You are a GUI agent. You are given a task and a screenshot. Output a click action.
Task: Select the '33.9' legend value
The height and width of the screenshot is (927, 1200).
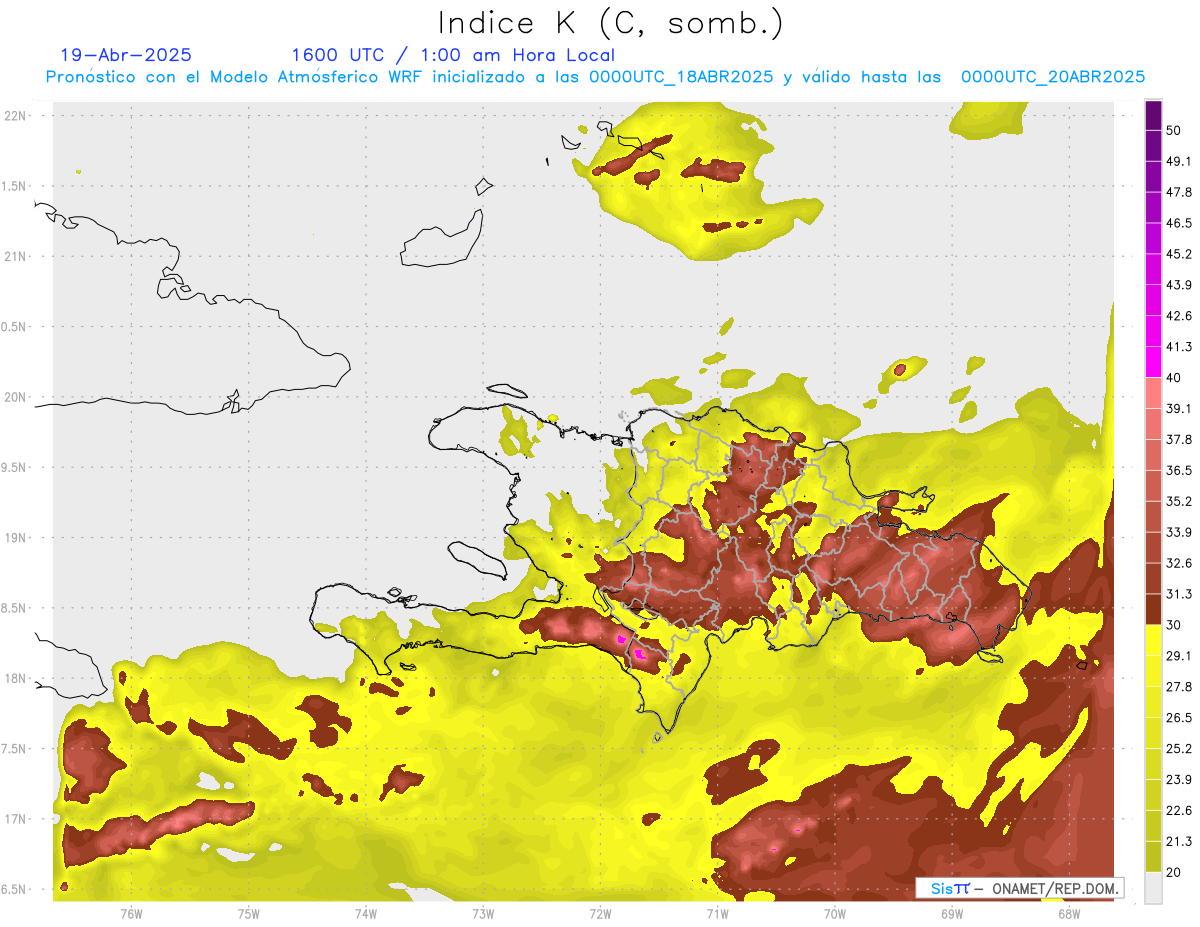(1180, 532)
